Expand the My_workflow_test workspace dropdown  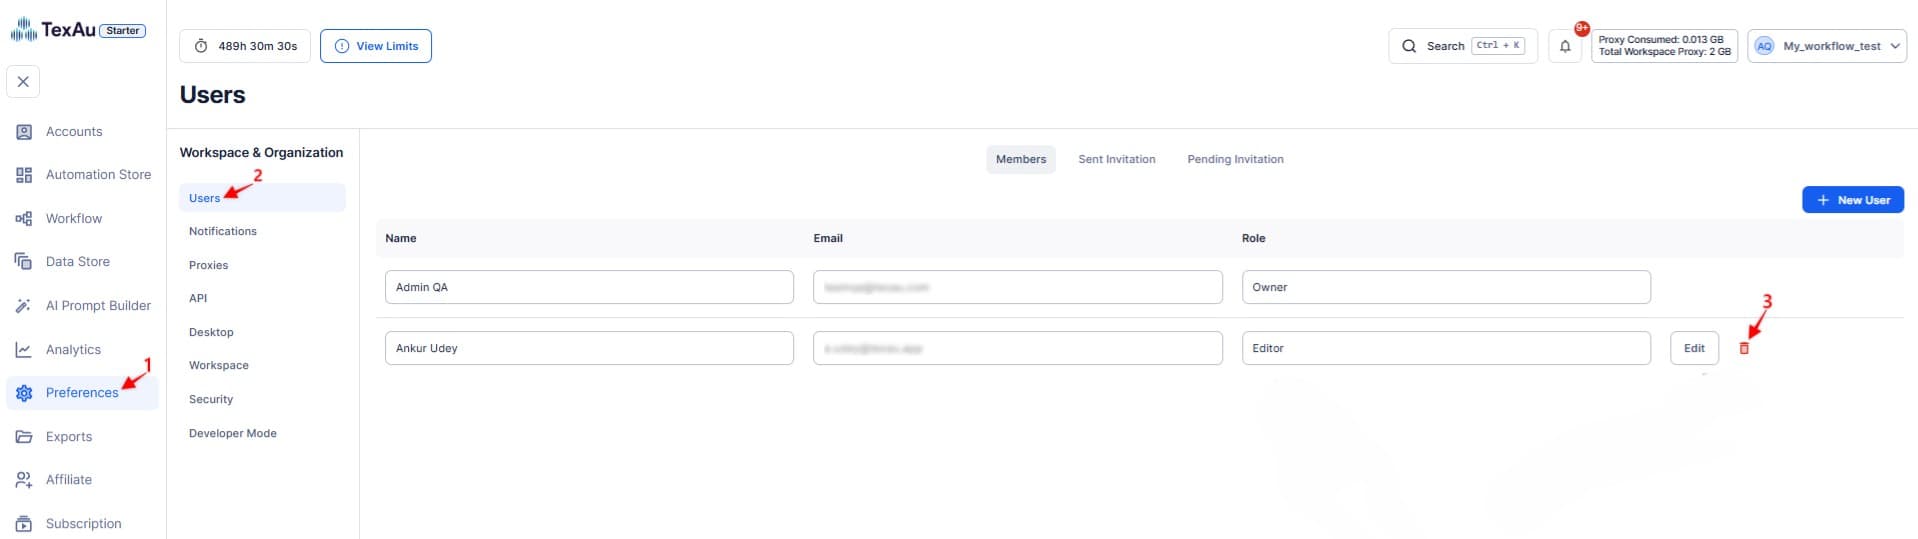click(x=1826, y=46)
